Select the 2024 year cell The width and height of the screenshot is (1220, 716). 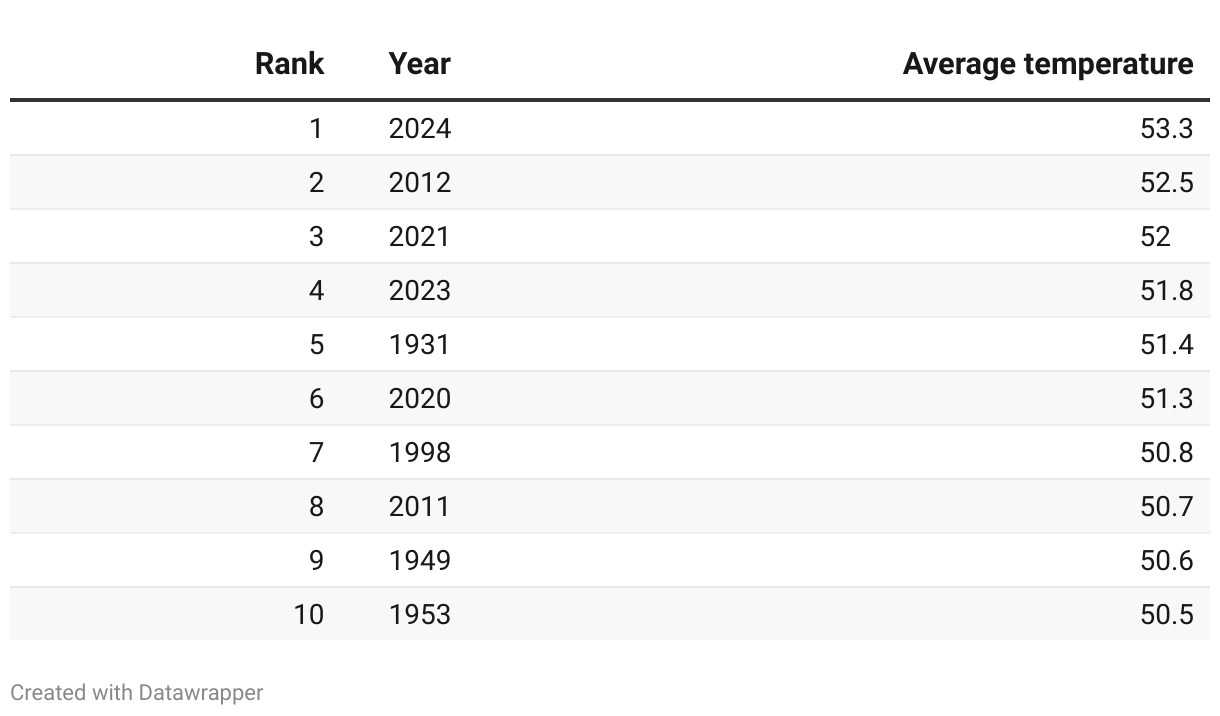coord(420,128)
